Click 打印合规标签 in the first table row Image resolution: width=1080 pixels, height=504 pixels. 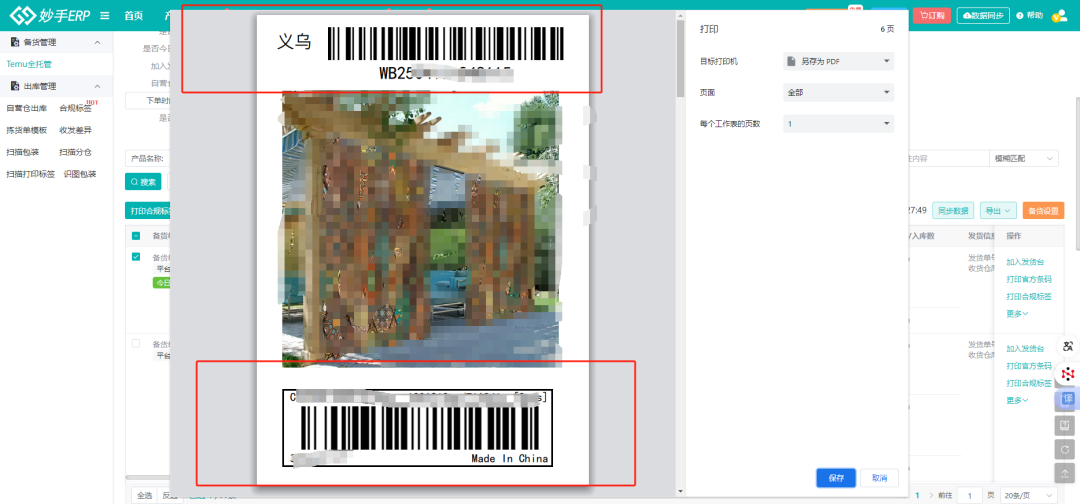pos(1029,297)
